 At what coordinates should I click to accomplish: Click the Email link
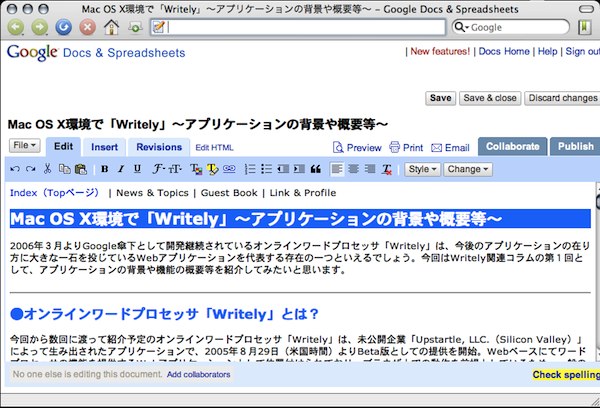pos(450,148)
